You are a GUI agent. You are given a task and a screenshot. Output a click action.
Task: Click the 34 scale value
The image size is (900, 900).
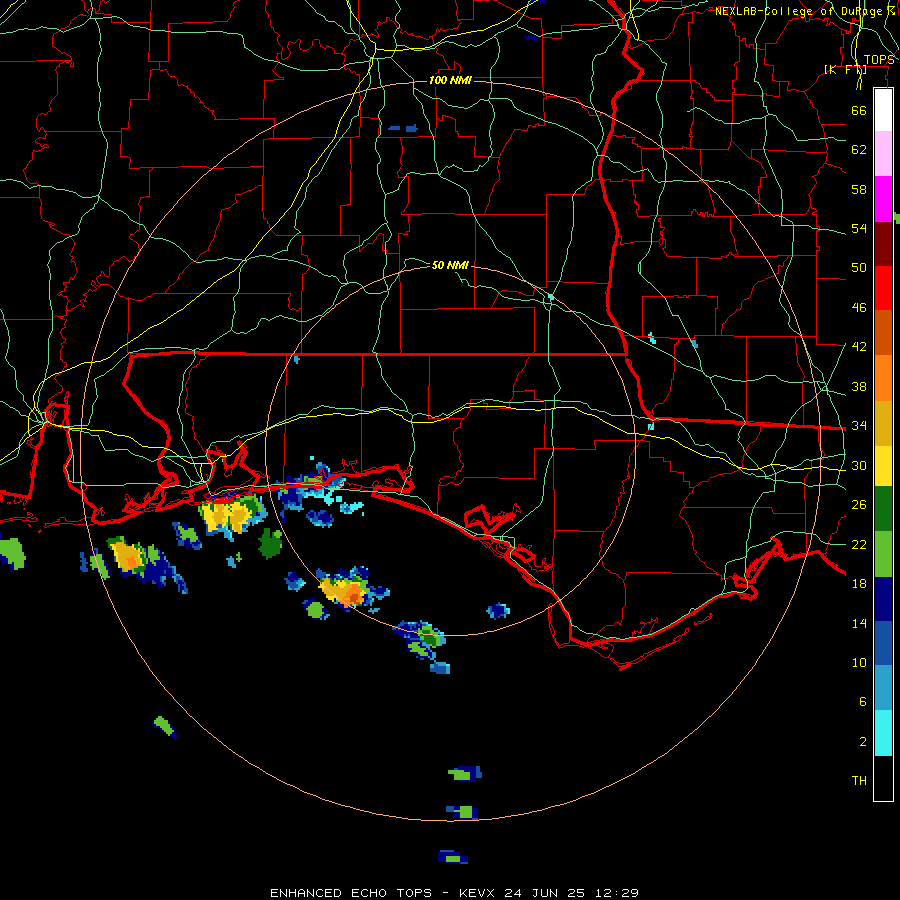pyautogui.click(x=859, y=426)
